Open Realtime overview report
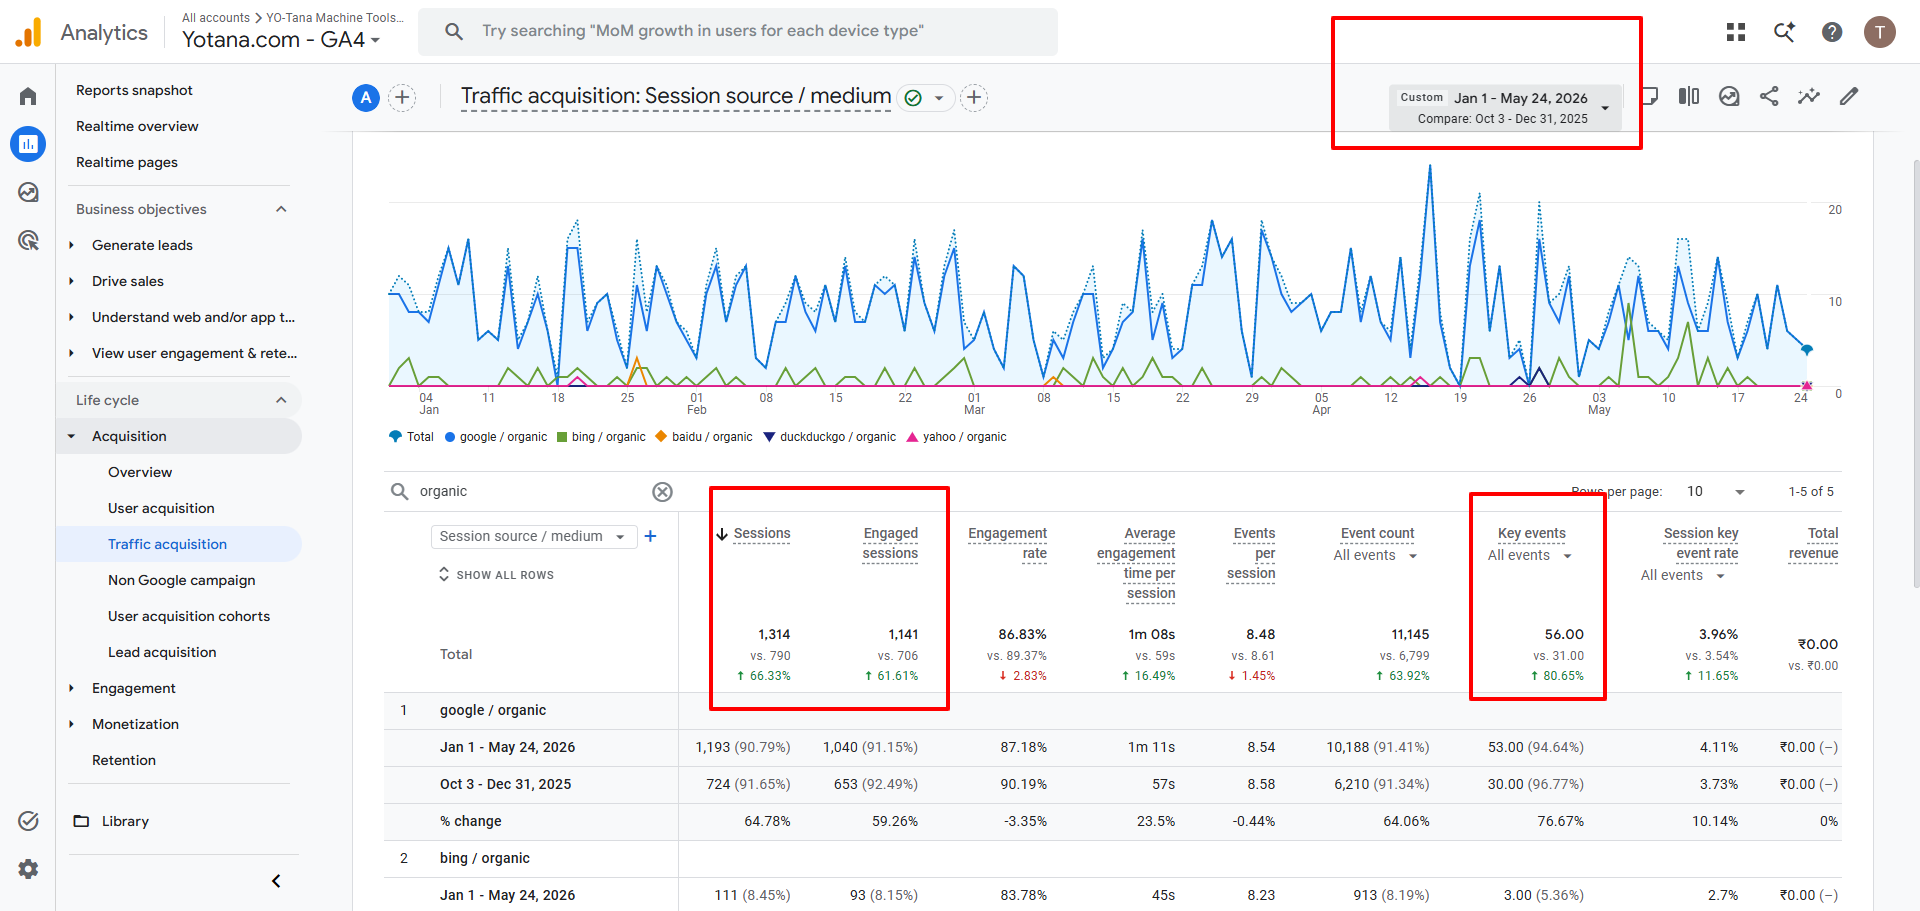1920x911 pixels. click(137, 126)
